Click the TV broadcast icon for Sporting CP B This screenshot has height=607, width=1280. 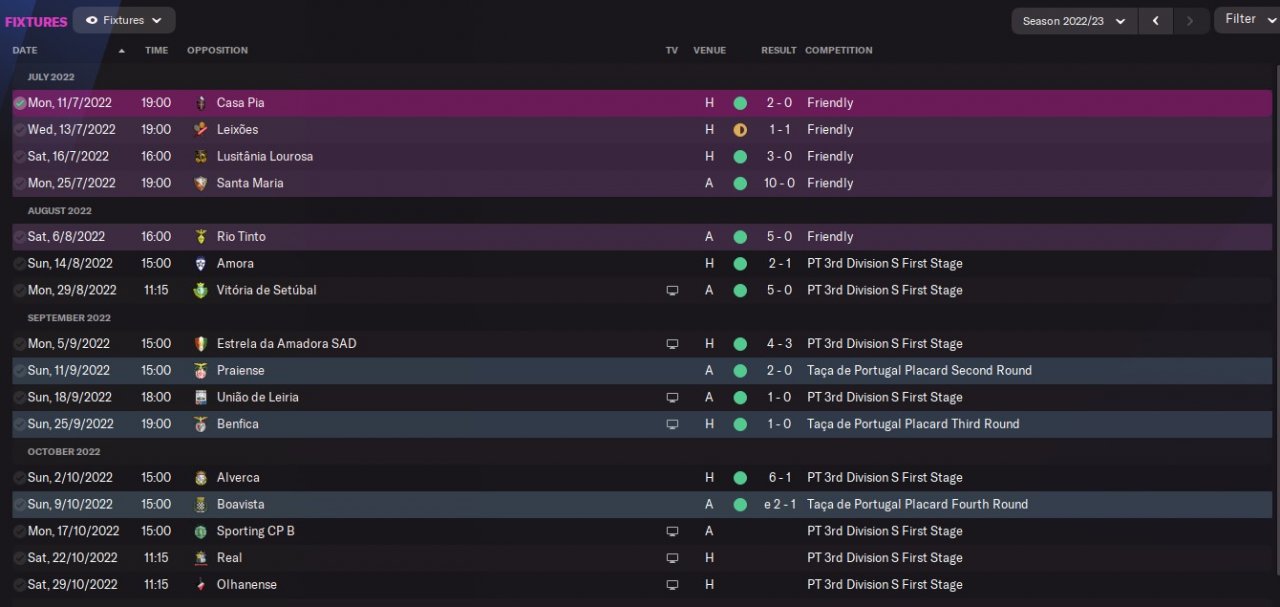(672, 531)
